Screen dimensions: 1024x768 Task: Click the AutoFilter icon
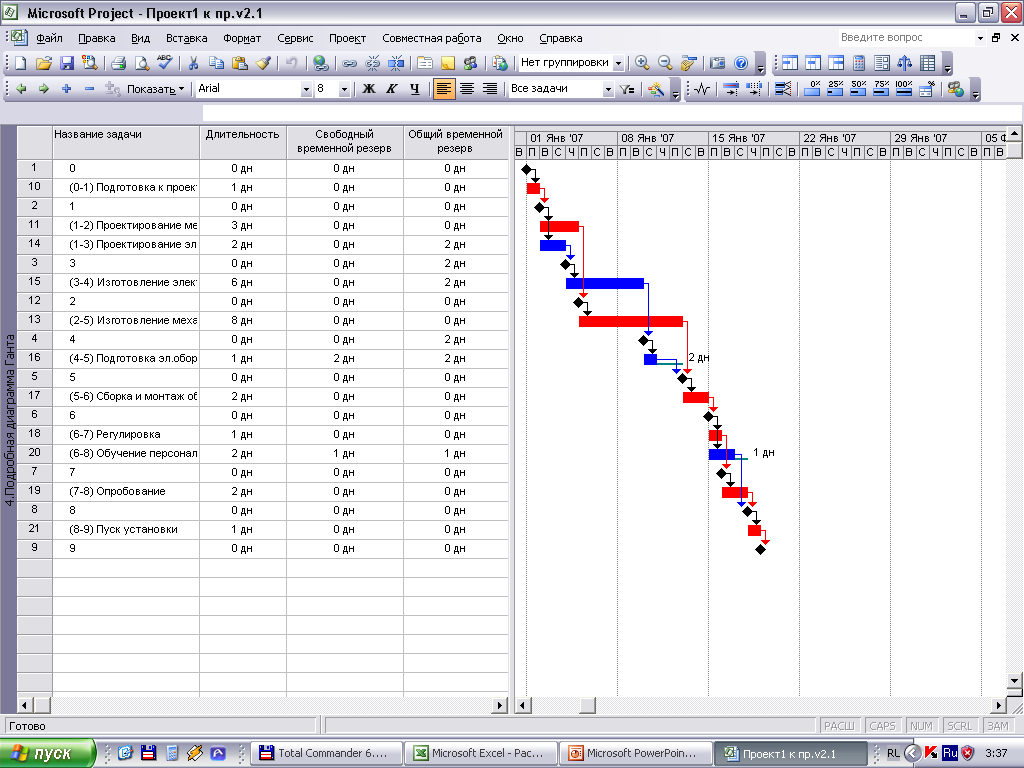pyautogui.click(x=628, y=89)
